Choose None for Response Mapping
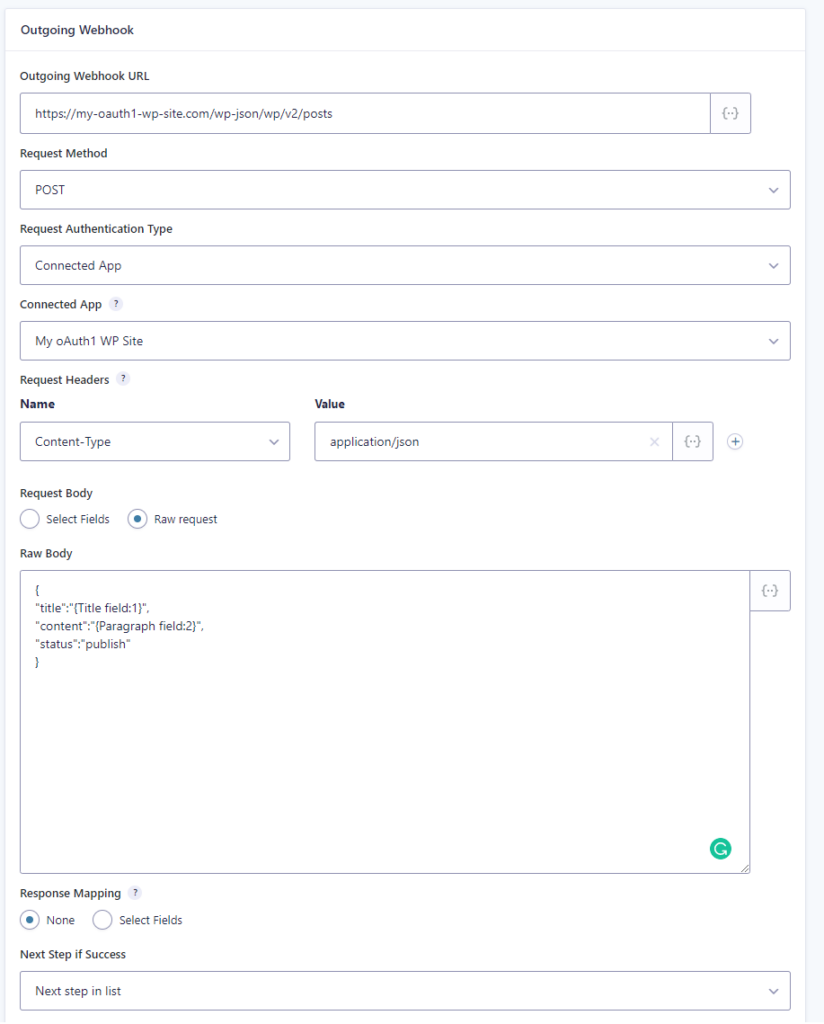The image size is (824, 1024). click(x=30, y=920)
